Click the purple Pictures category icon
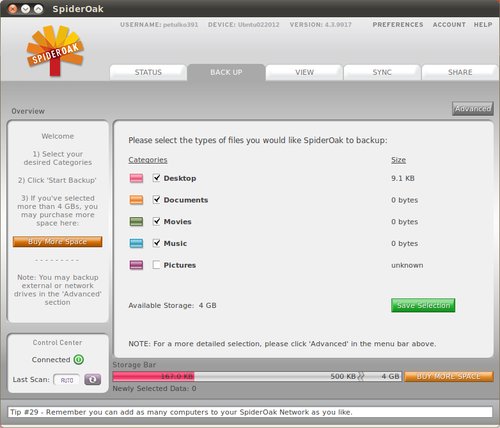 click(136, 265)
